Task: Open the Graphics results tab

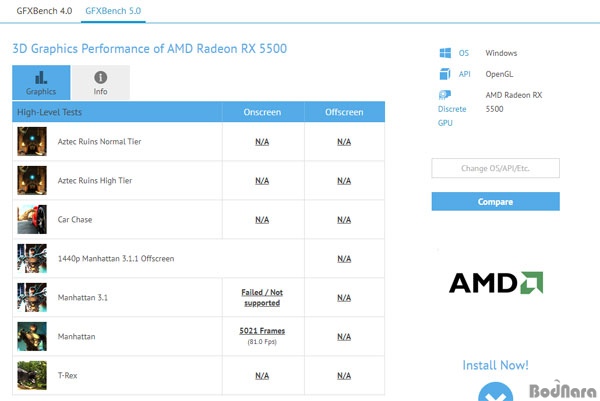Action: [41, 82]
